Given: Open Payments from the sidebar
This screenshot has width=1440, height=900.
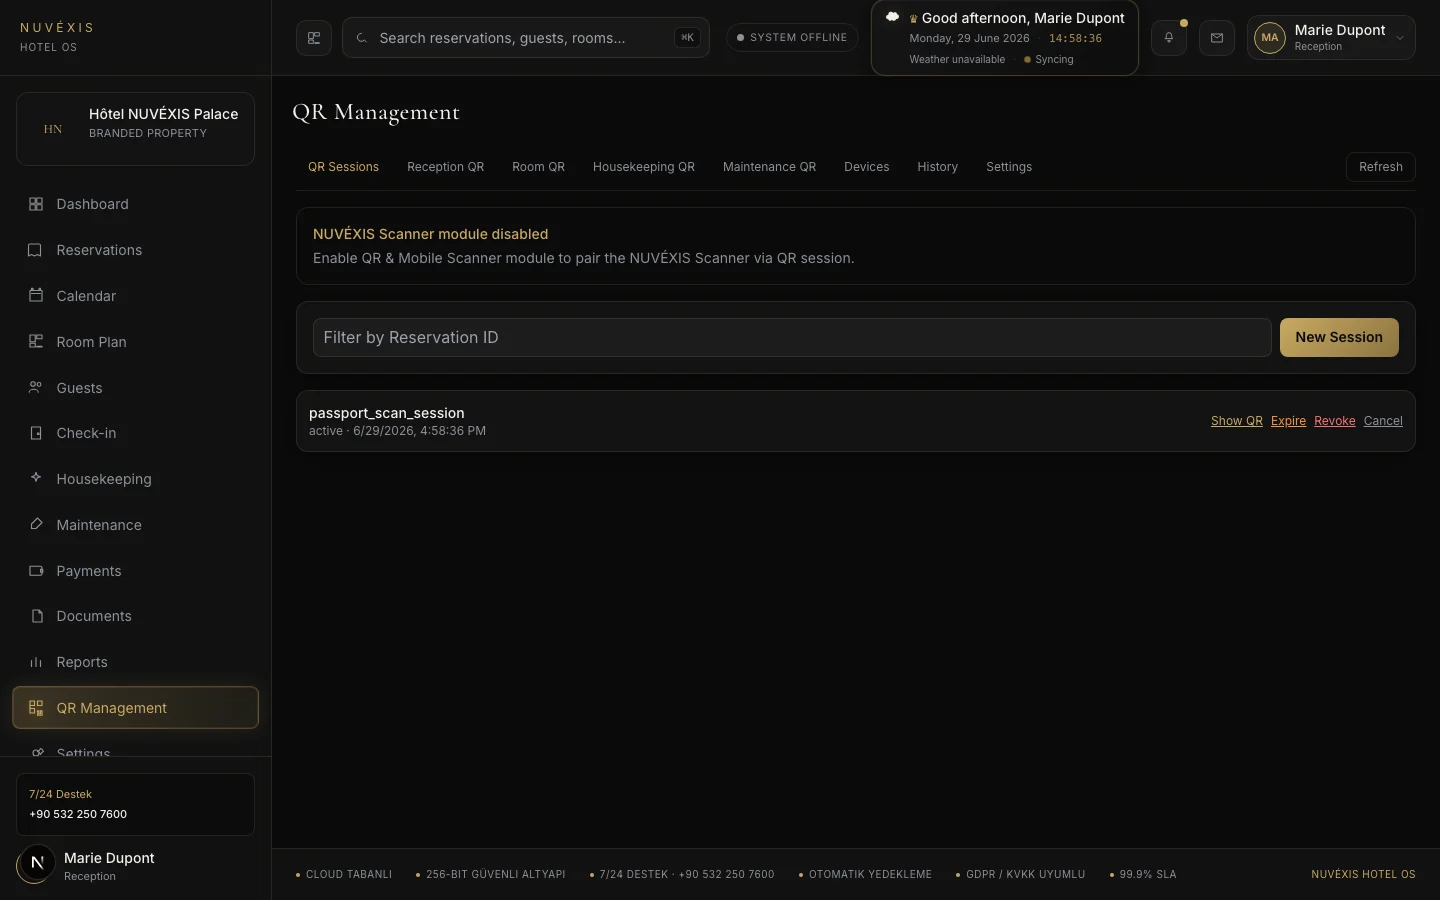Looking at the screenshot, I should tap(135, 571).
